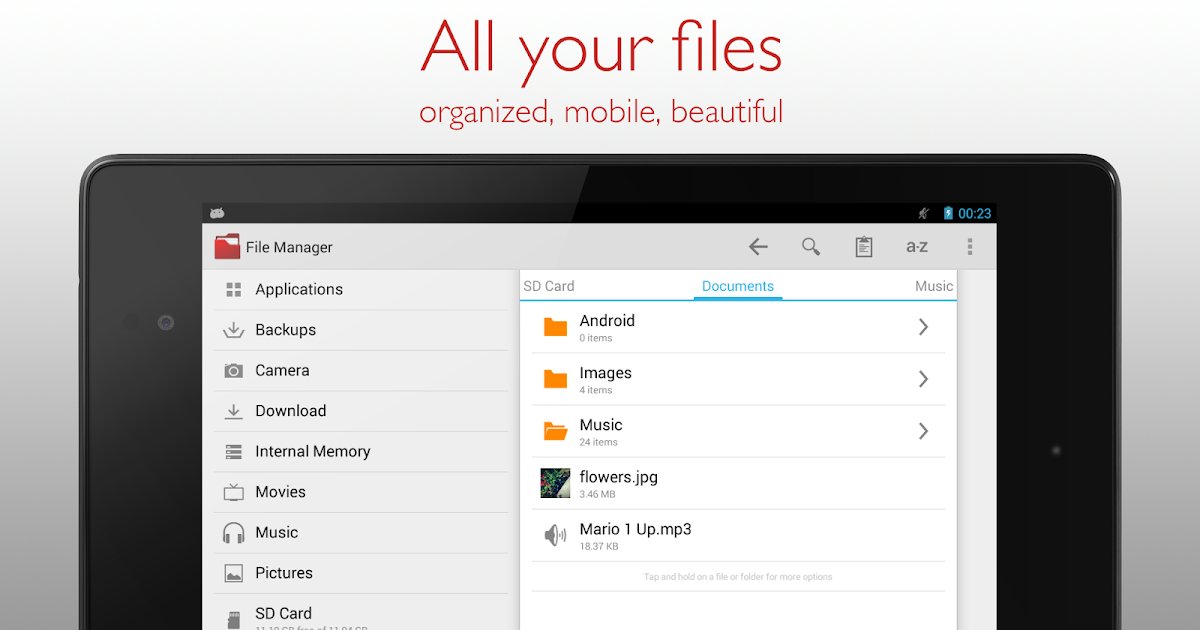Screen dimensions: 1200x630
Task: Select the Documents tab
Action: coord(738,286)
